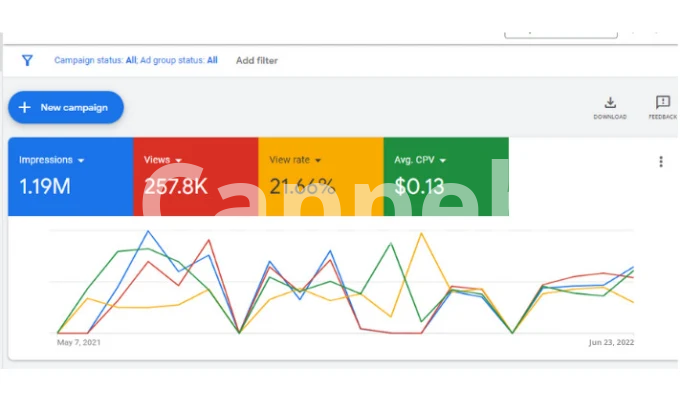The image size is (680, 411).
Task: Expand the Views metric dropdown
Action: [178, 160]
